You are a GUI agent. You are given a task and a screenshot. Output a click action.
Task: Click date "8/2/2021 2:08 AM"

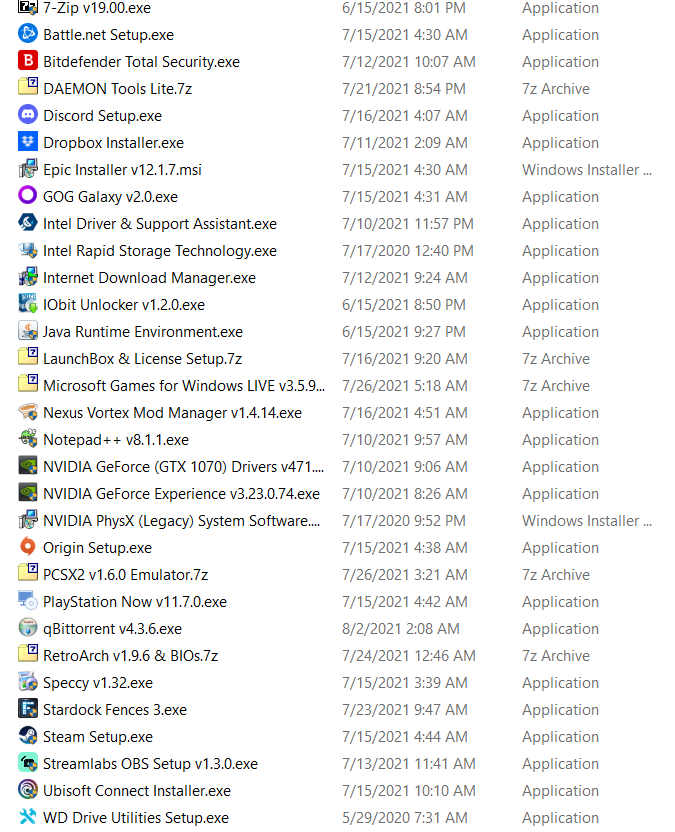coord(401,629)
